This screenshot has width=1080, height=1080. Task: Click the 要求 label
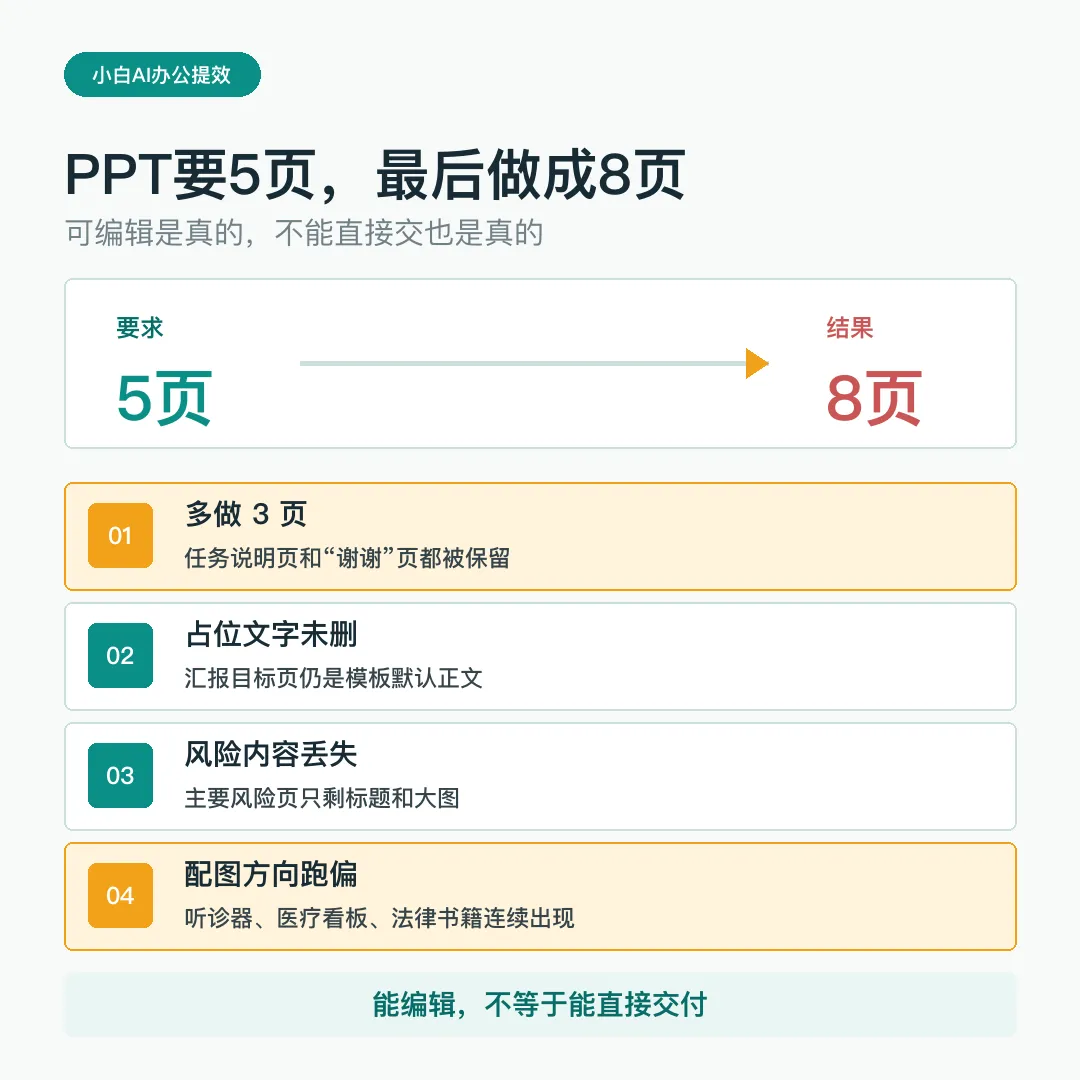[x=140, y=328]
